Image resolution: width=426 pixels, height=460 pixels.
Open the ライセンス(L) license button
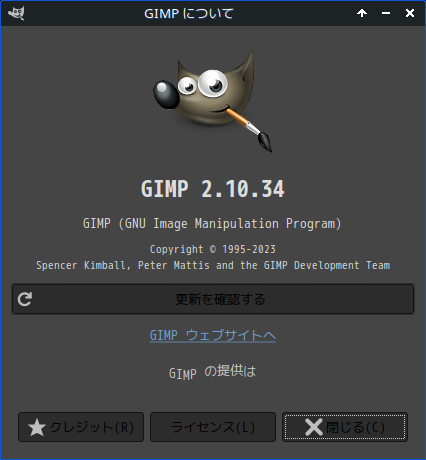point(213,427)
